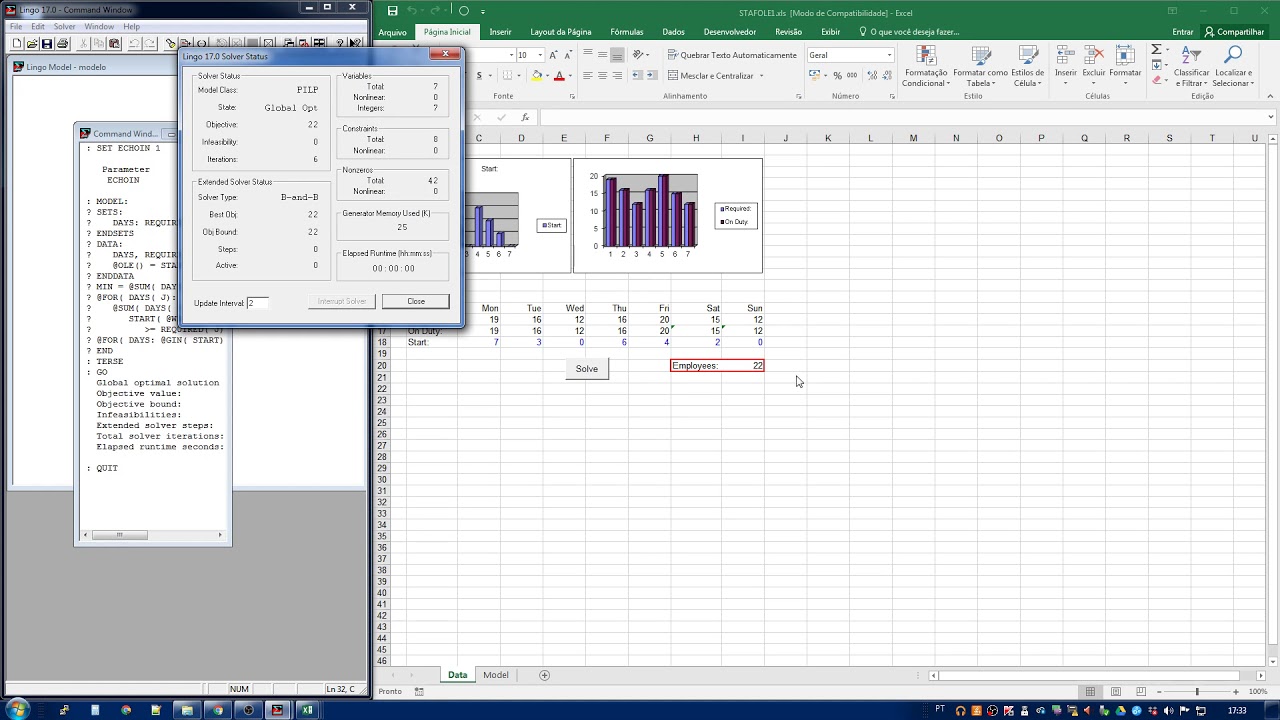Open Solver menu in Lingo
The width and height of the screenshot is (1280, 720).
tap(64, 26)
